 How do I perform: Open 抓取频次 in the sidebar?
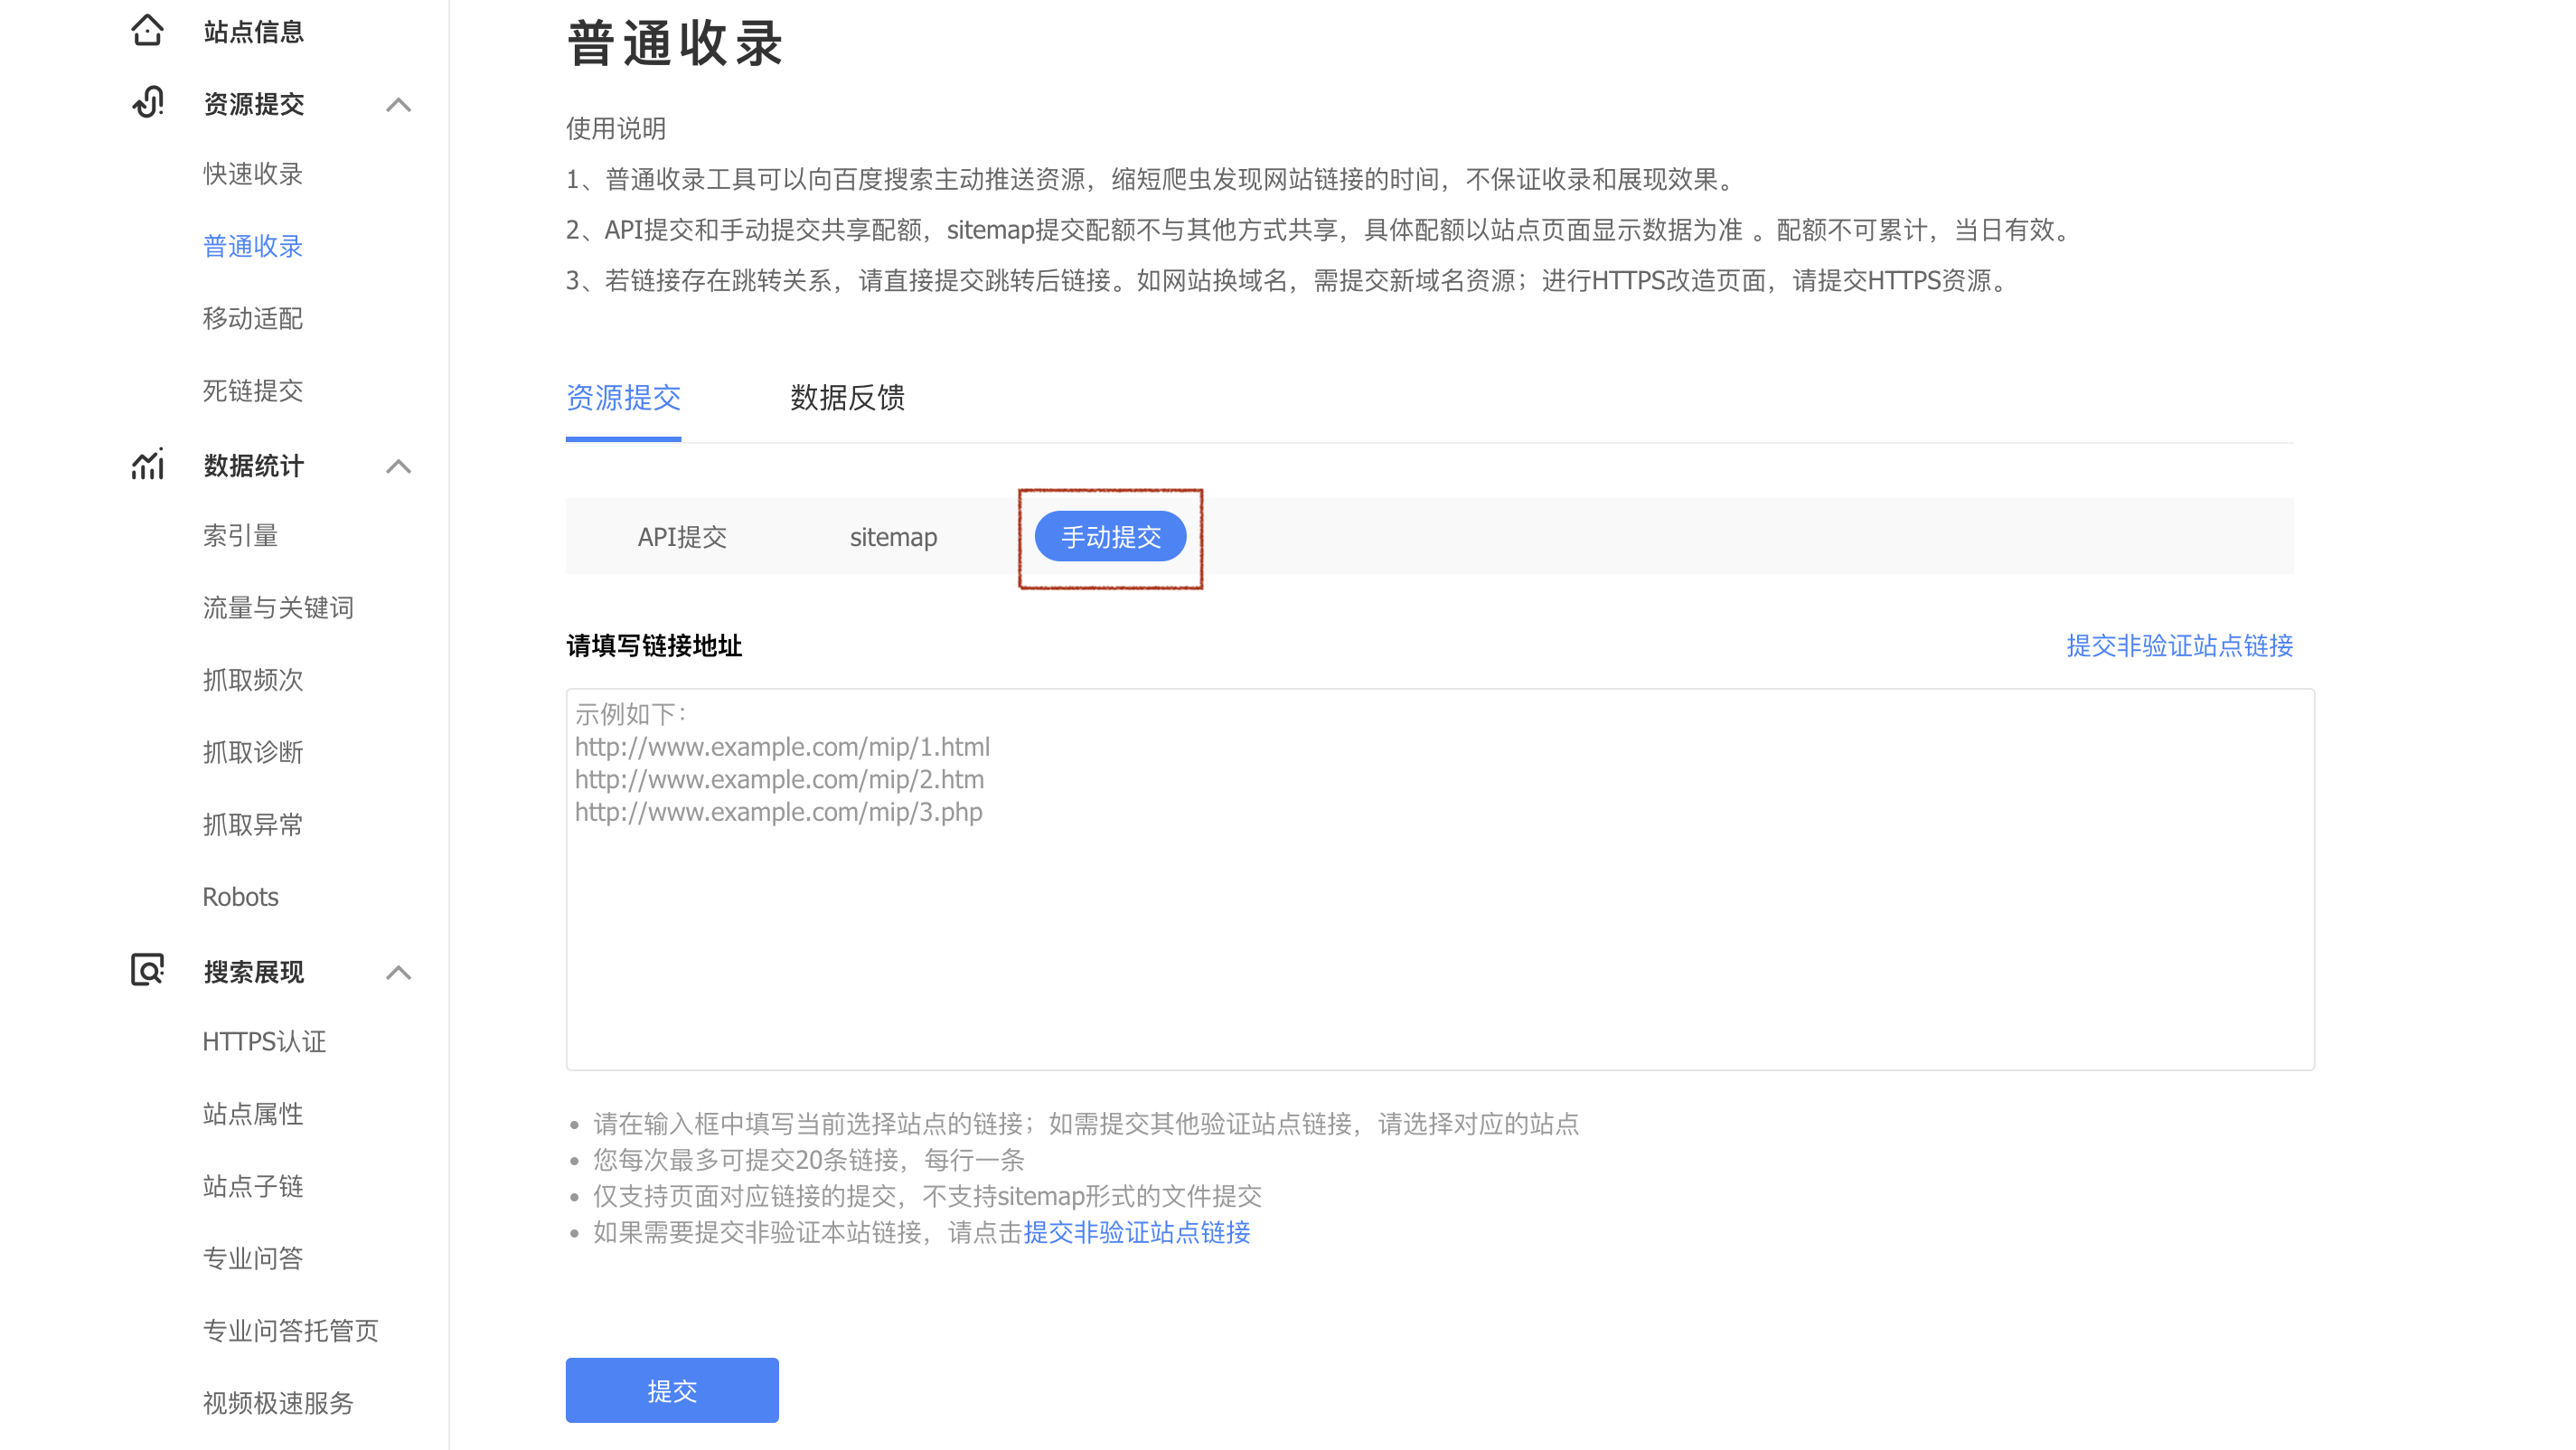(253, 679)
